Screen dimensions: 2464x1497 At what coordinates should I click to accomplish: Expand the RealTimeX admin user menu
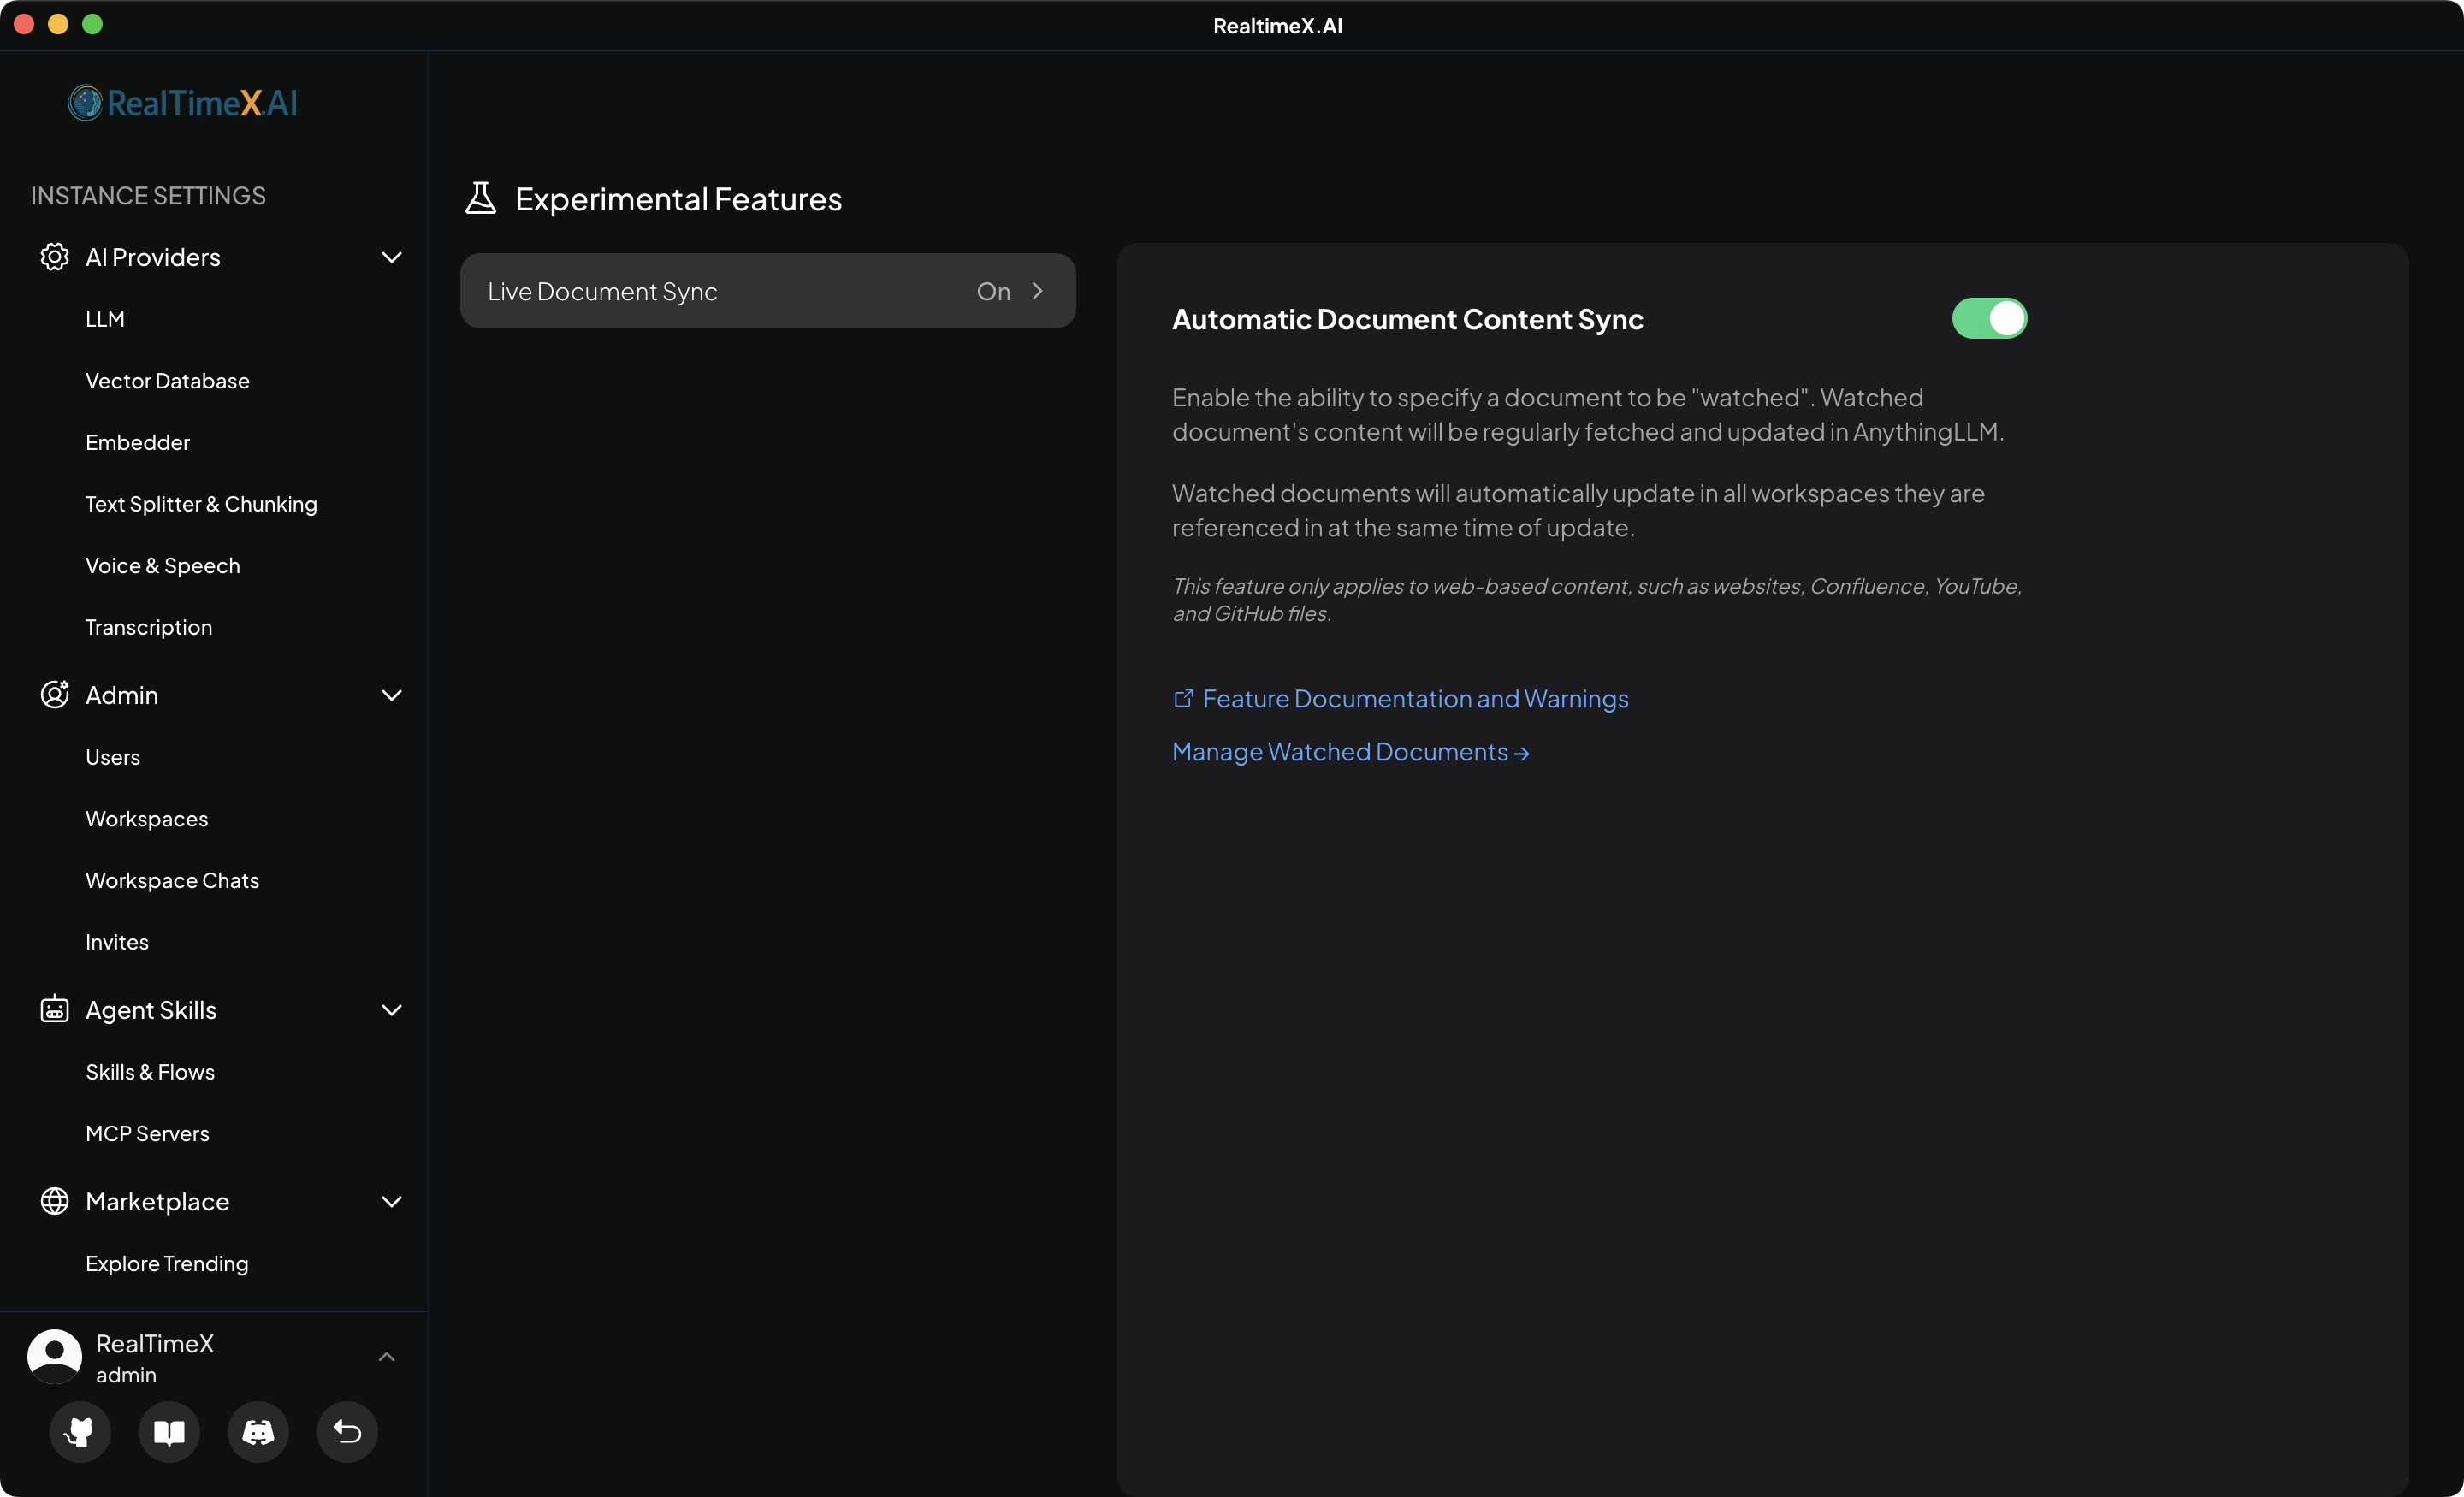pyautogui.click(x=386, y=1357)
